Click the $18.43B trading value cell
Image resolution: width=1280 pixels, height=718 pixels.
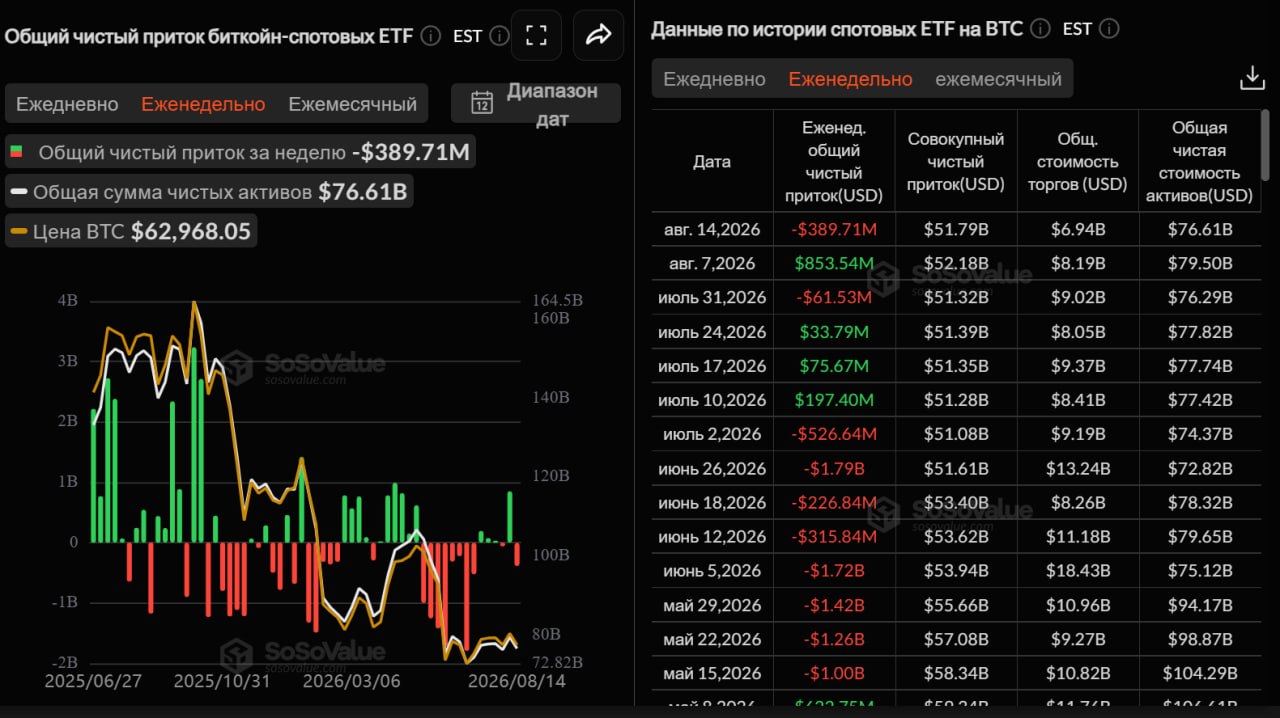point(1078,571)
